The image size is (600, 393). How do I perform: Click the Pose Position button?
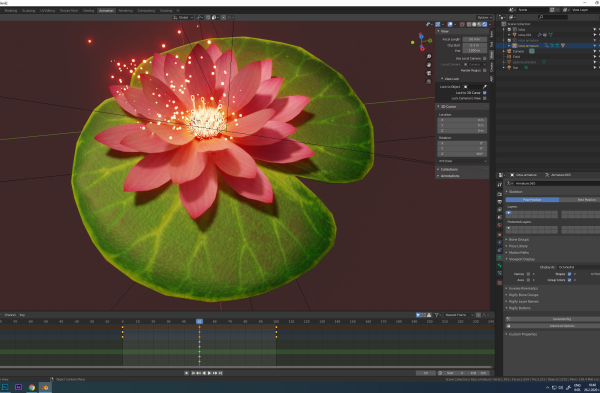532,200
